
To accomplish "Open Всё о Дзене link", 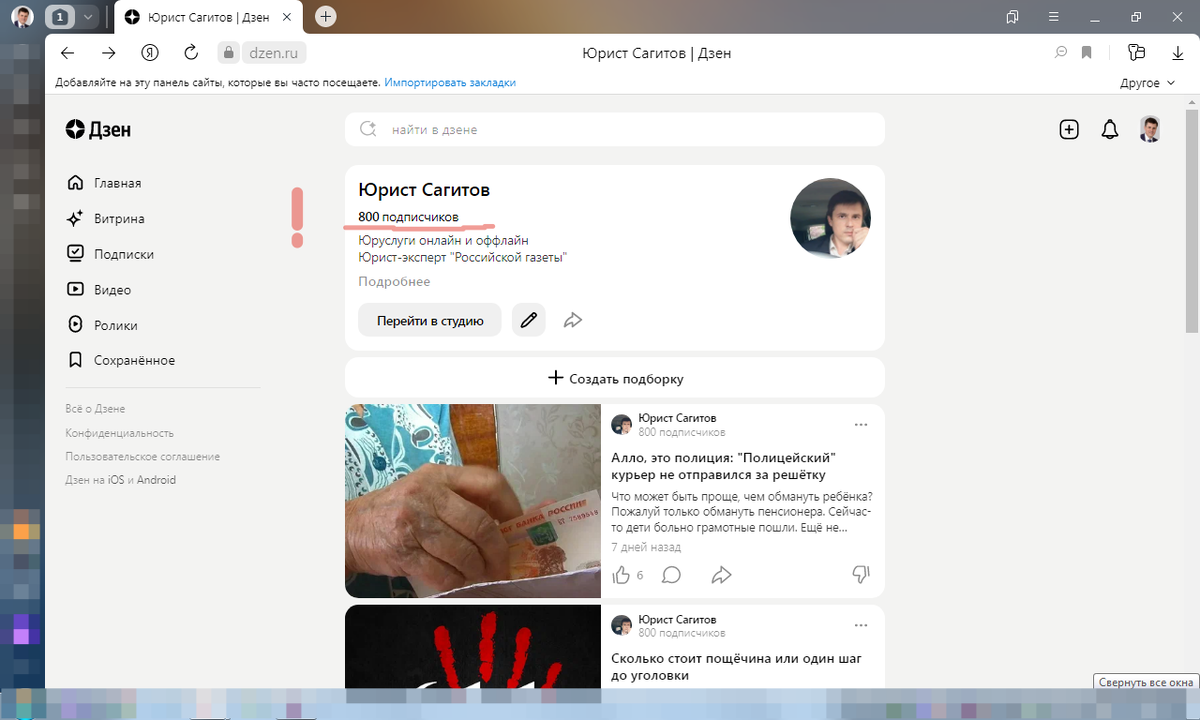I will (x=95, y=409).
